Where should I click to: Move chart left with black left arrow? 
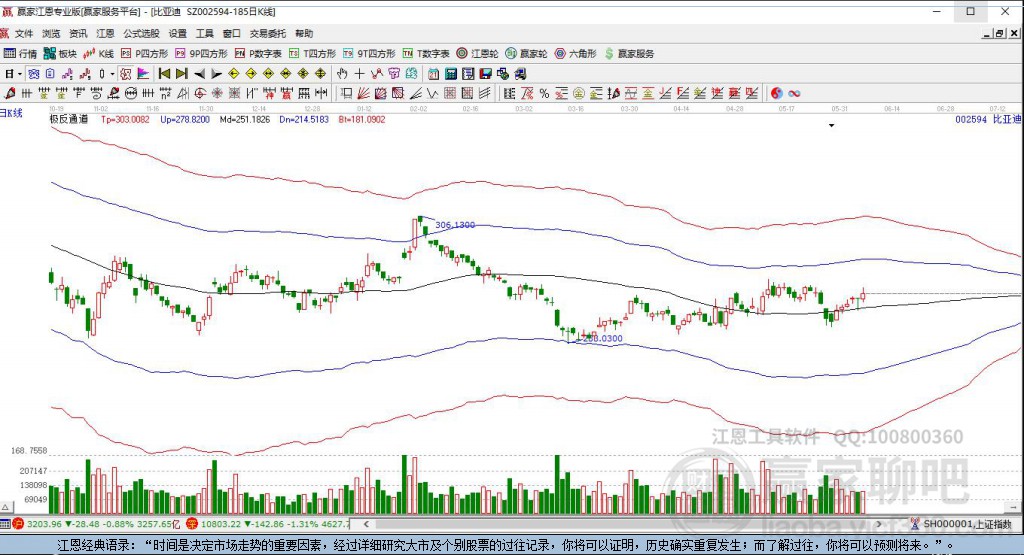click(200, 74)
